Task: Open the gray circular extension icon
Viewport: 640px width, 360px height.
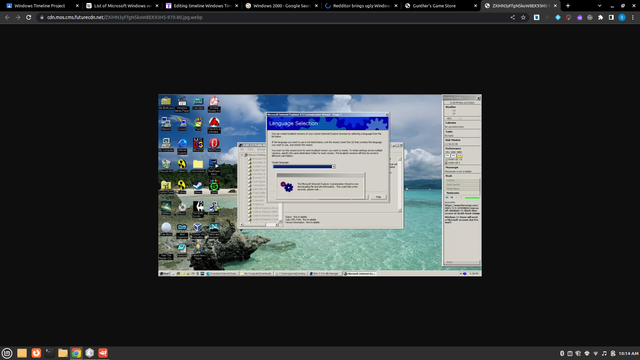Action: 590,18
